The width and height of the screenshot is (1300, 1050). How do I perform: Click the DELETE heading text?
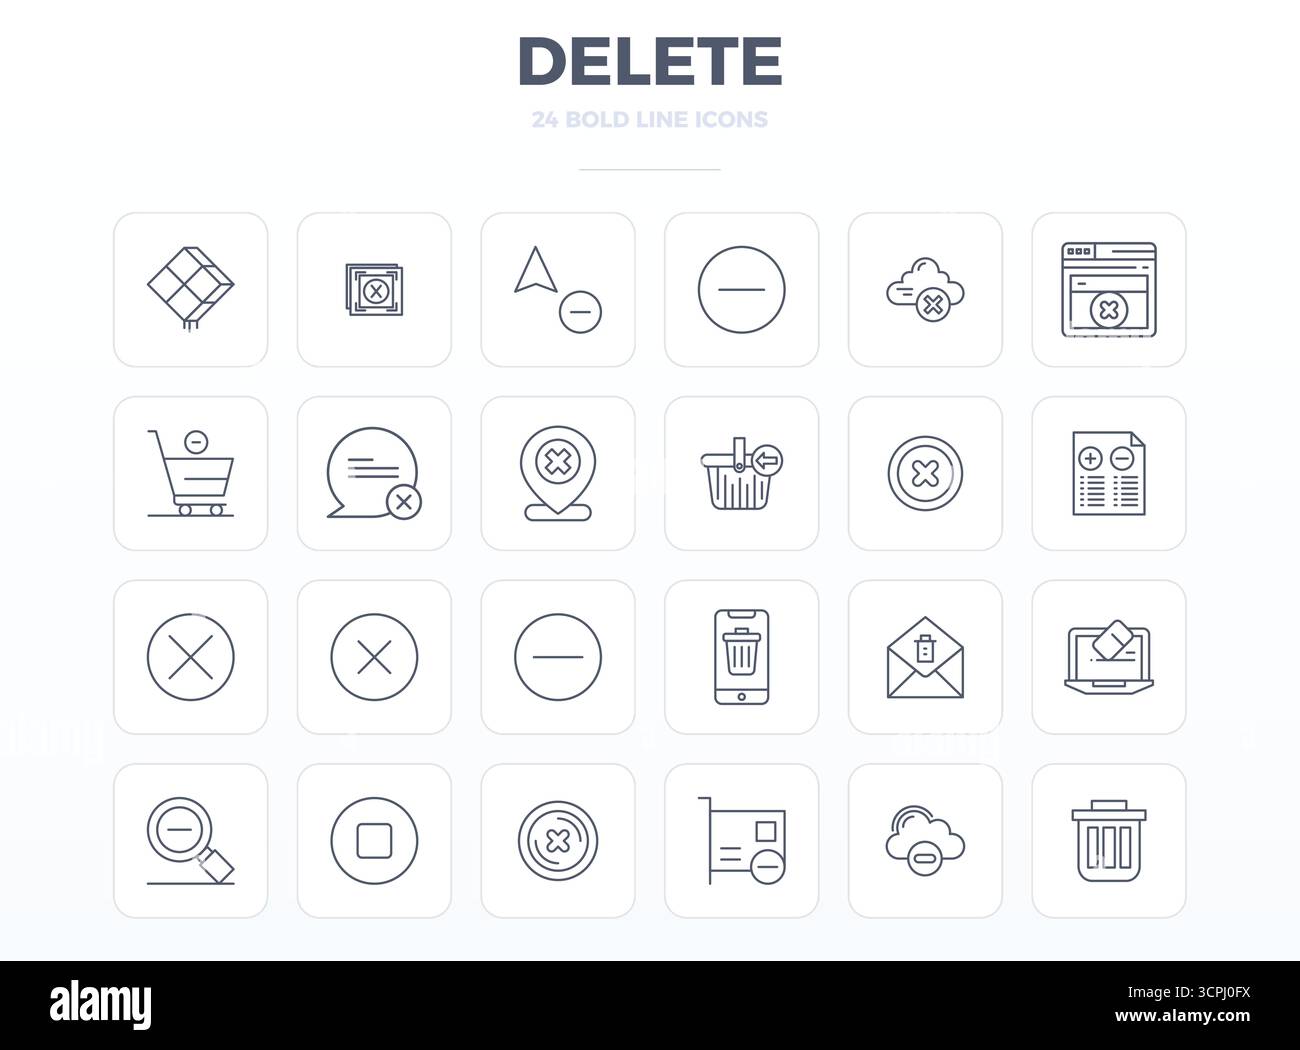tap(650, 61)
